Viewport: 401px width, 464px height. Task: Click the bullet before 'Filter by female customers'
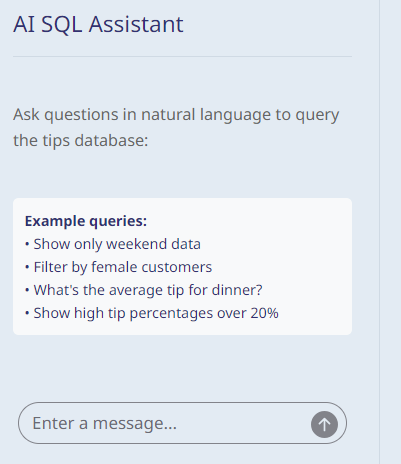click(27, 267)
